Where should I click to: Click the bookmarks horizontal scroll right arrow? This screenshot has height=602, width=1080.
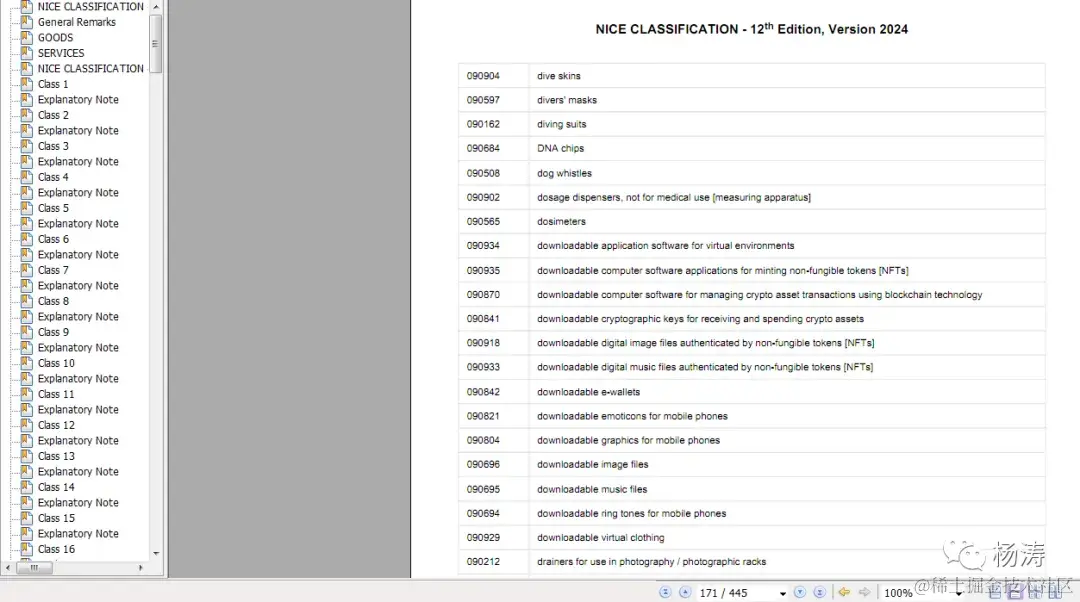[x=141, y=568]
